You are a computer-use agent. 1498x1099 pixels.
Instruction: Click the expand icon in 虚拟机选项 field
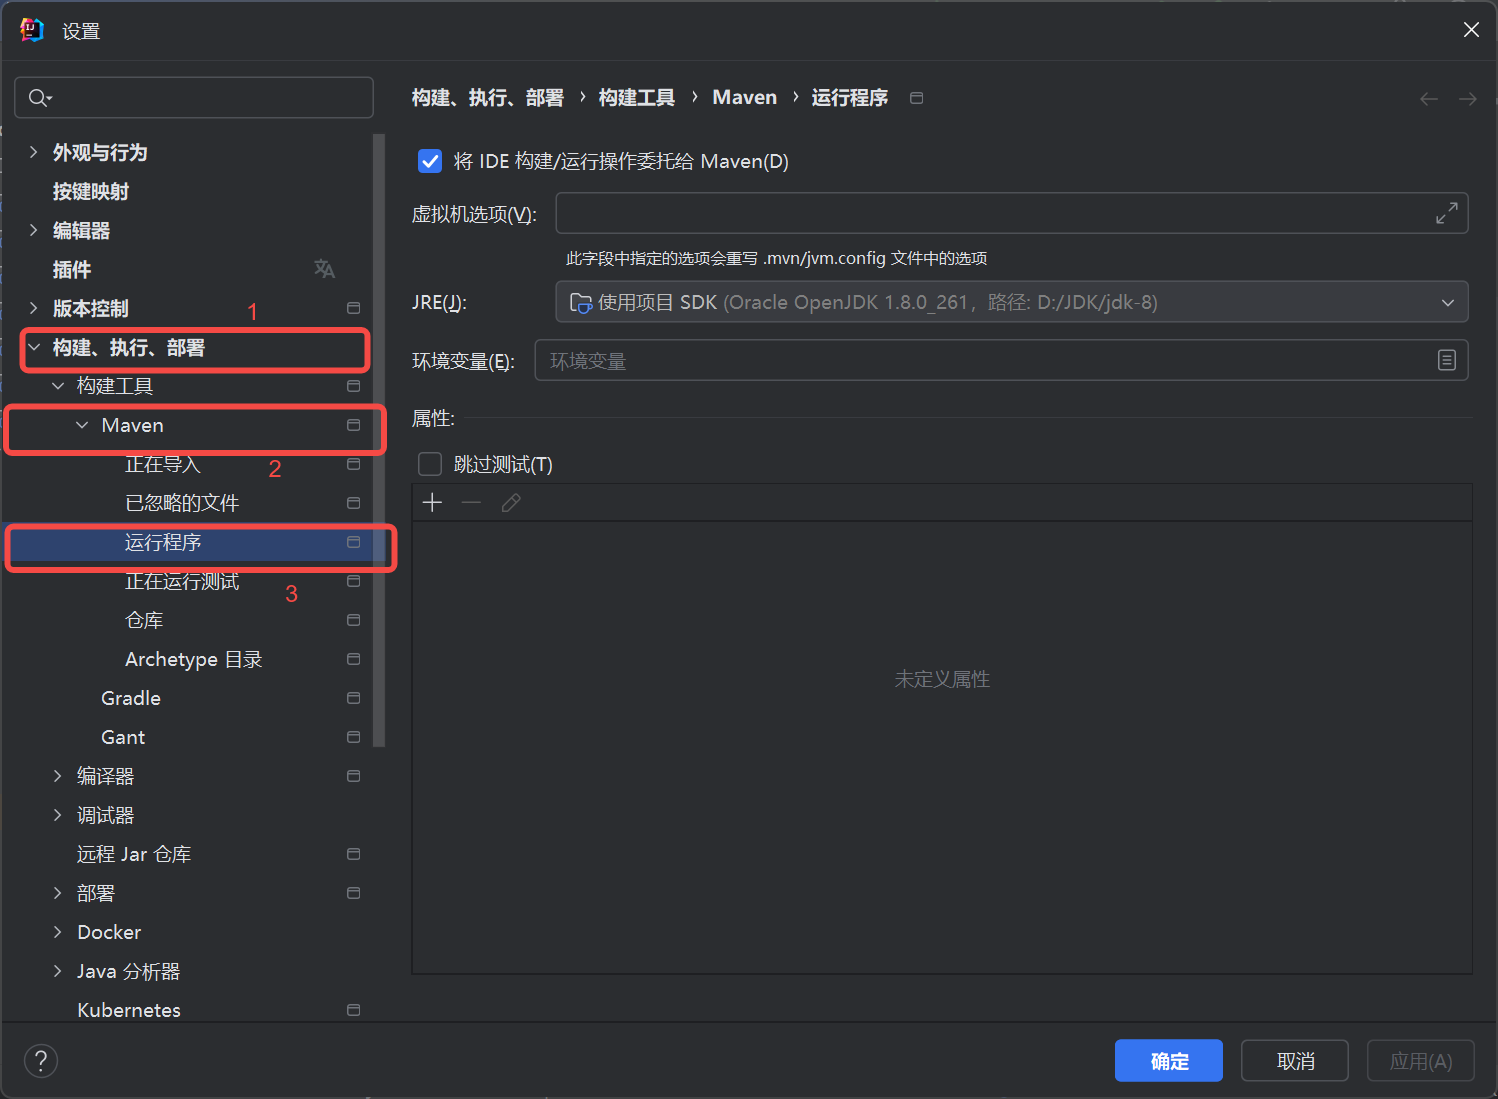1447,212
